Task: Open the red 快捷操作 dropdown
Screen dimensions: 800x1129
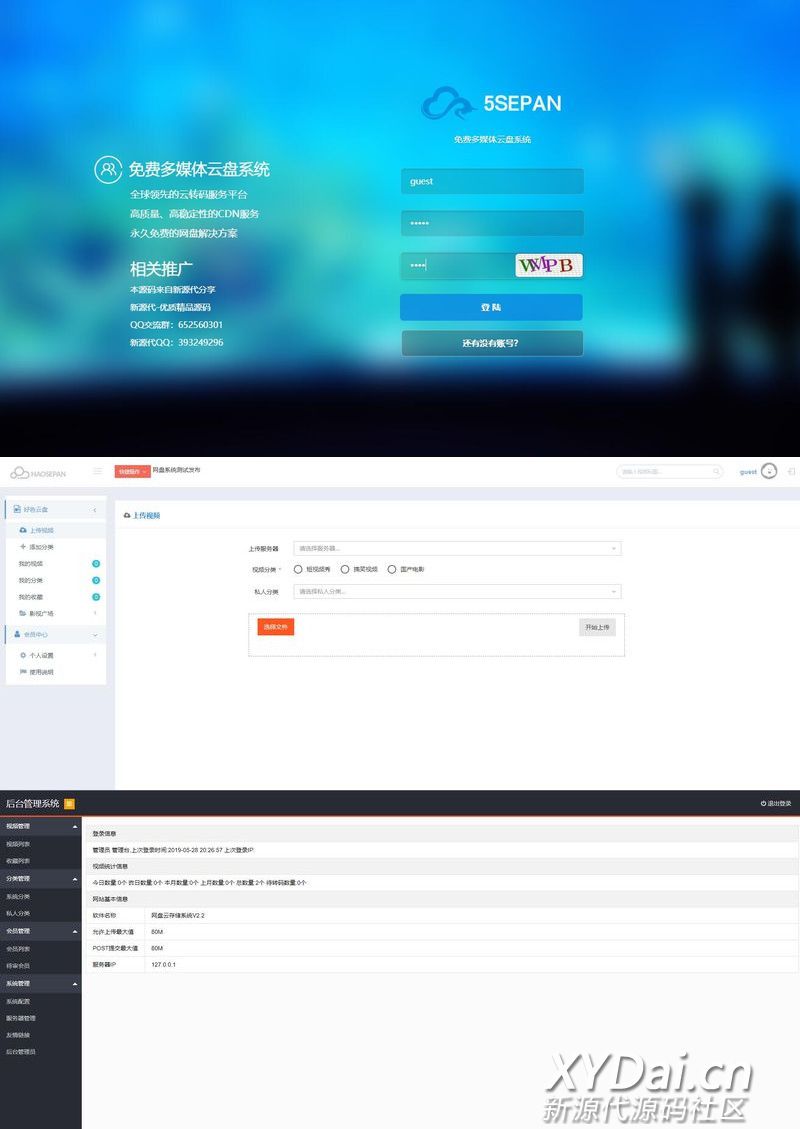Action: [132, 472]
